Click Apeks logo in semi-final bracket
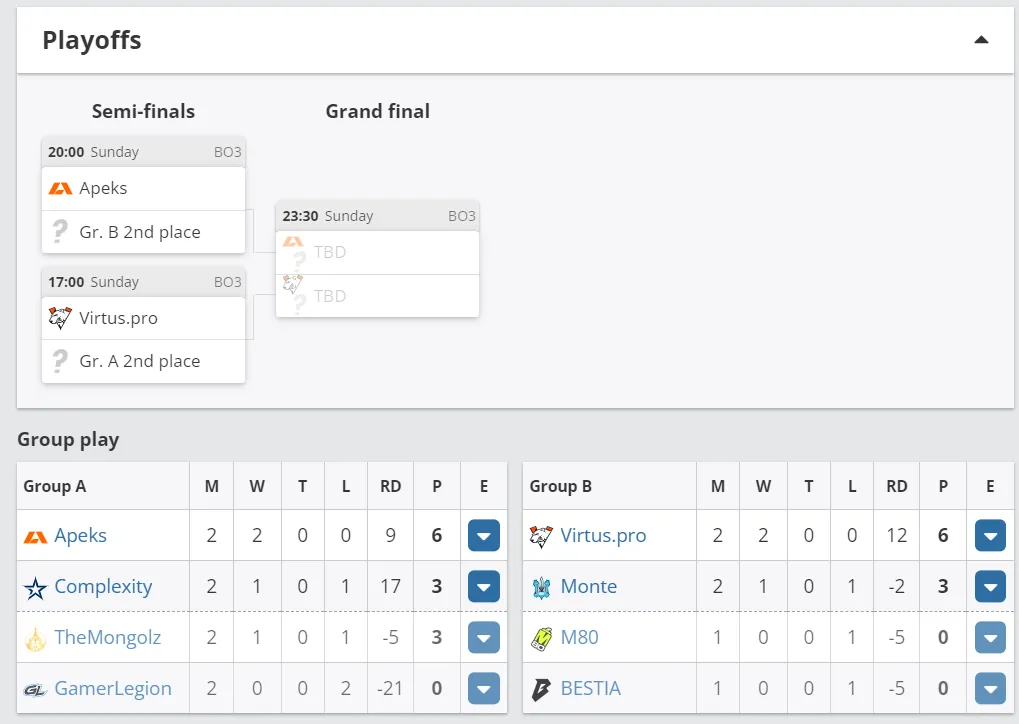 [60, 188]
